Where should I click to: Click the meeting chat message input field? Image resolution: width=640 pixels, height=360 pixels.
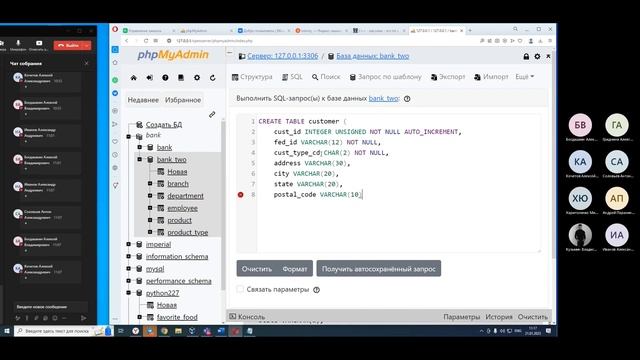pyautogui.click(x=51, y=307)
